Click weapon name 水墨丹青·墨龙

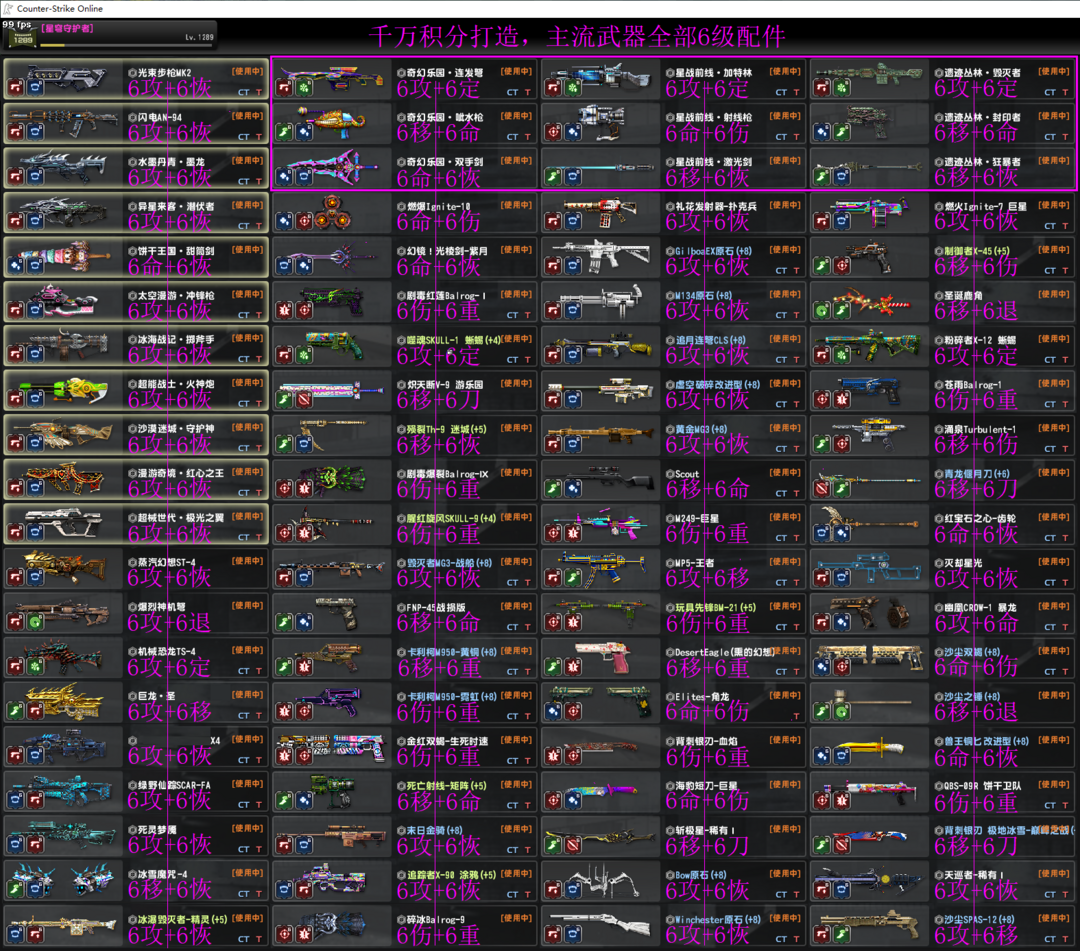(171, 162)
